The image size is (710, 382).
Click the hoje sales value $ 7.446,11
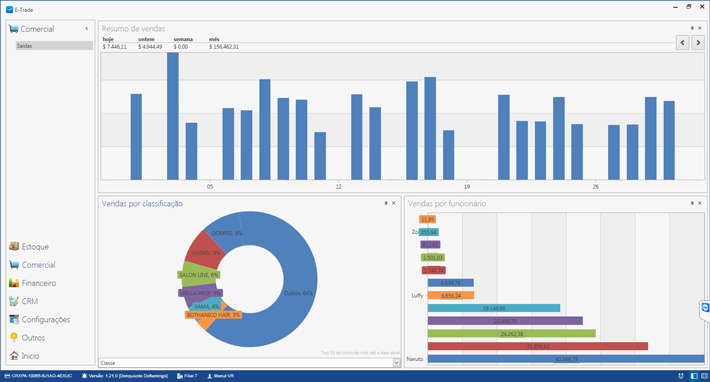(x=115, y=47)
